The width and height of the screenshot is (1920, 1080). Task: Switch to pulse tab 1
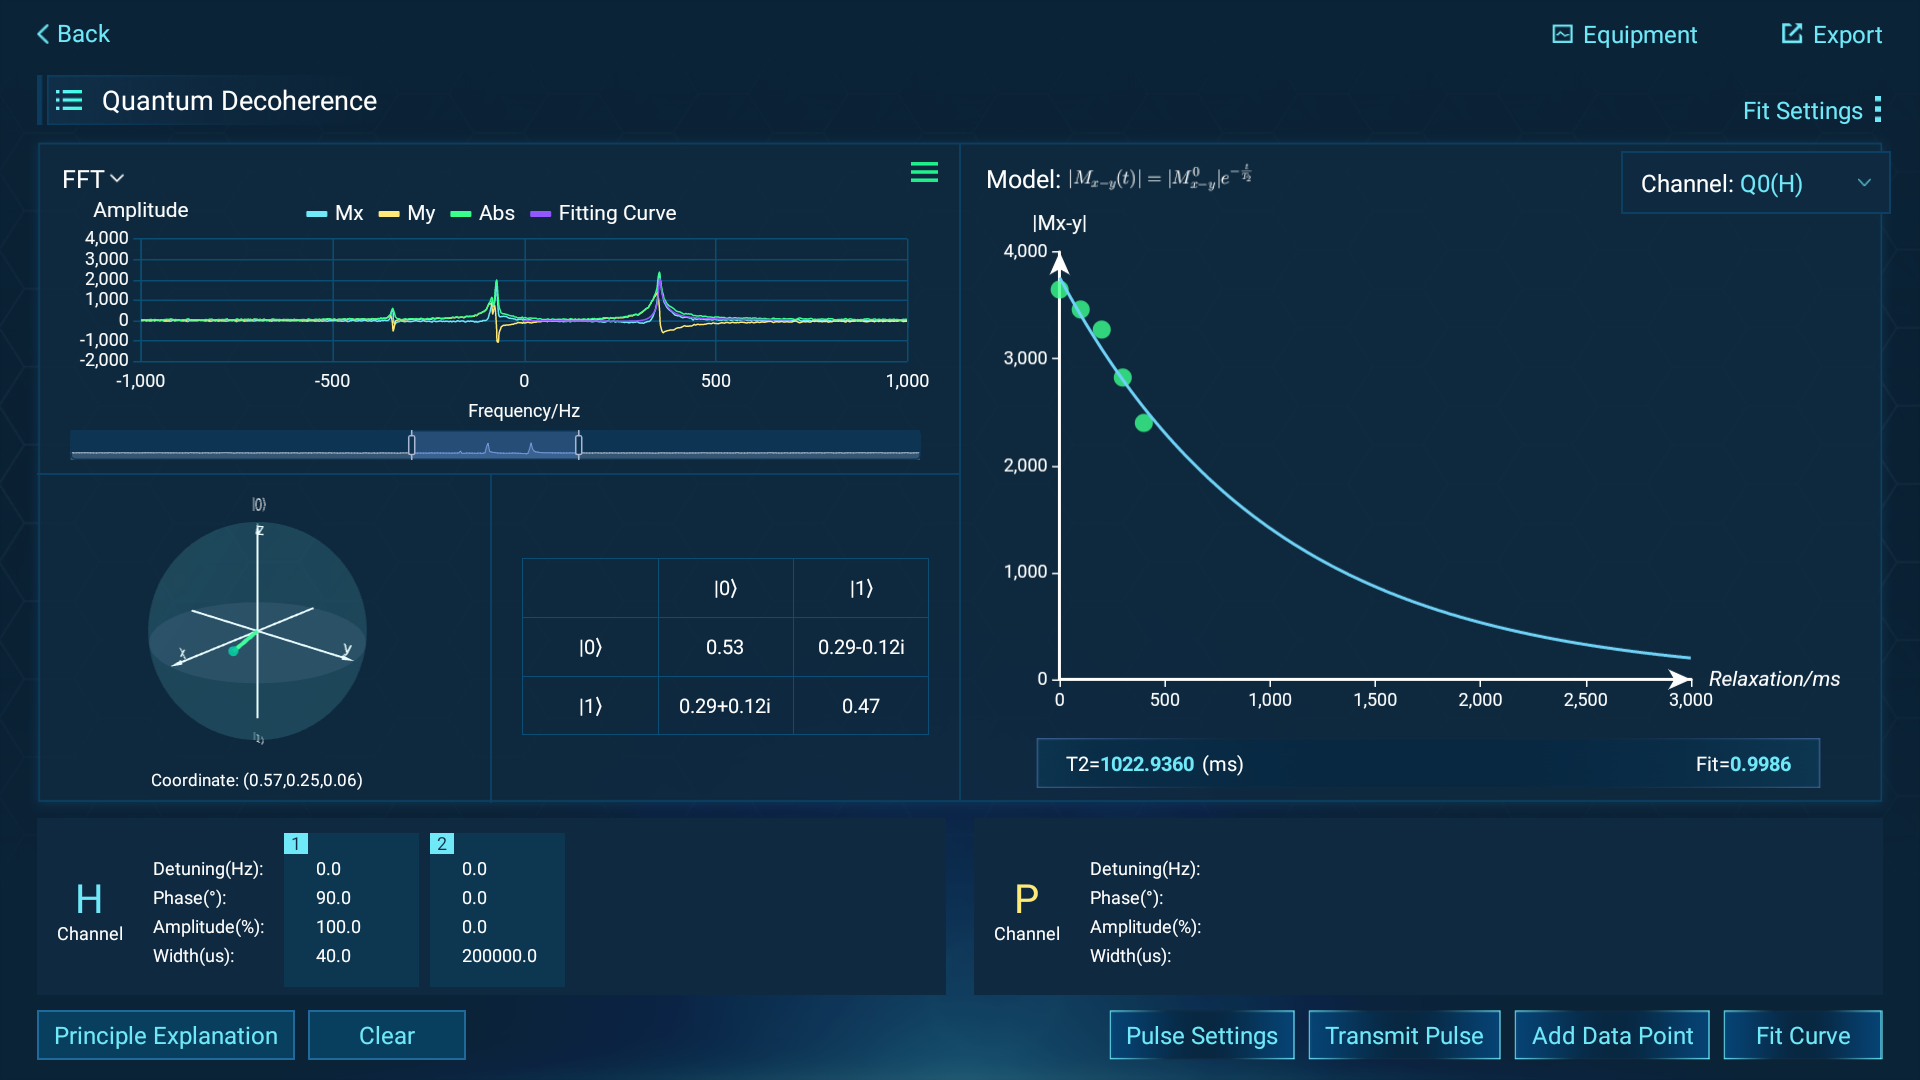pos(296,843)
